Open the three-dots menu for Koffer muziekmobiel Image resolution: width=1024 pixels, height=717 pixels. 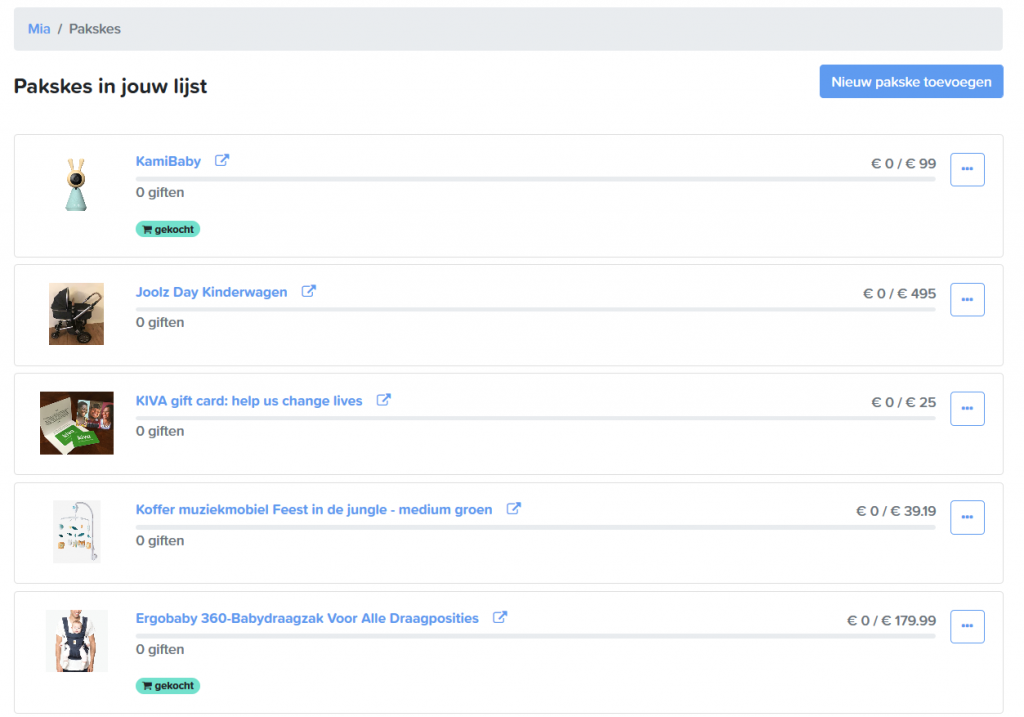tap(967, 517)
